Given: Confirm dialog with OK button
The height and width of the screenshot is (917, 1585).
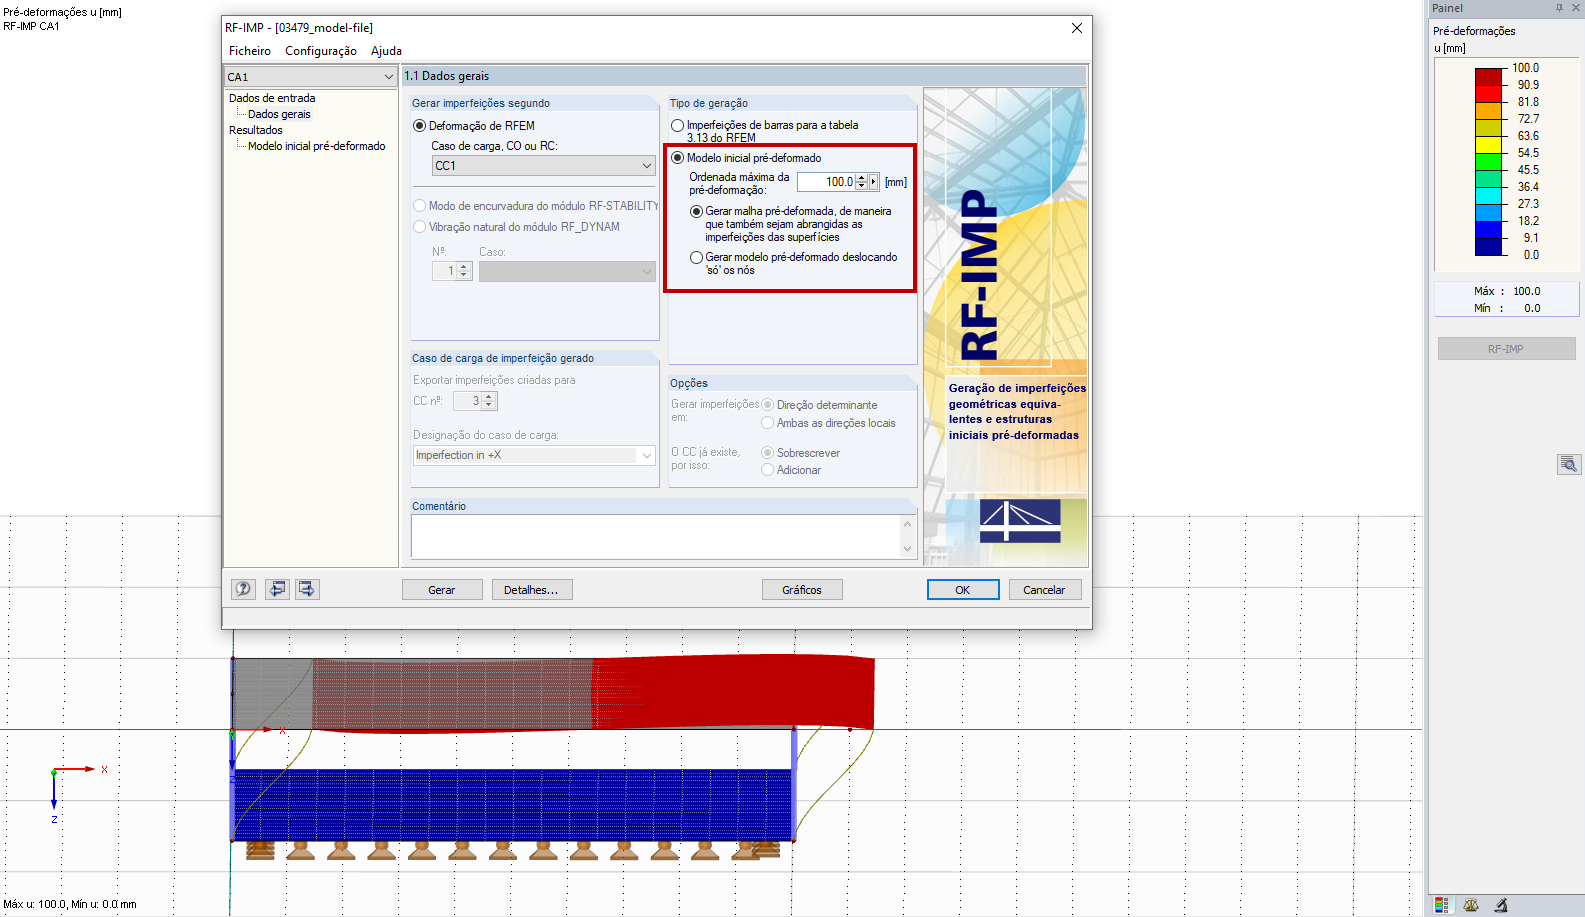Looking at the screenshot, I should click(x=963, y=590).
